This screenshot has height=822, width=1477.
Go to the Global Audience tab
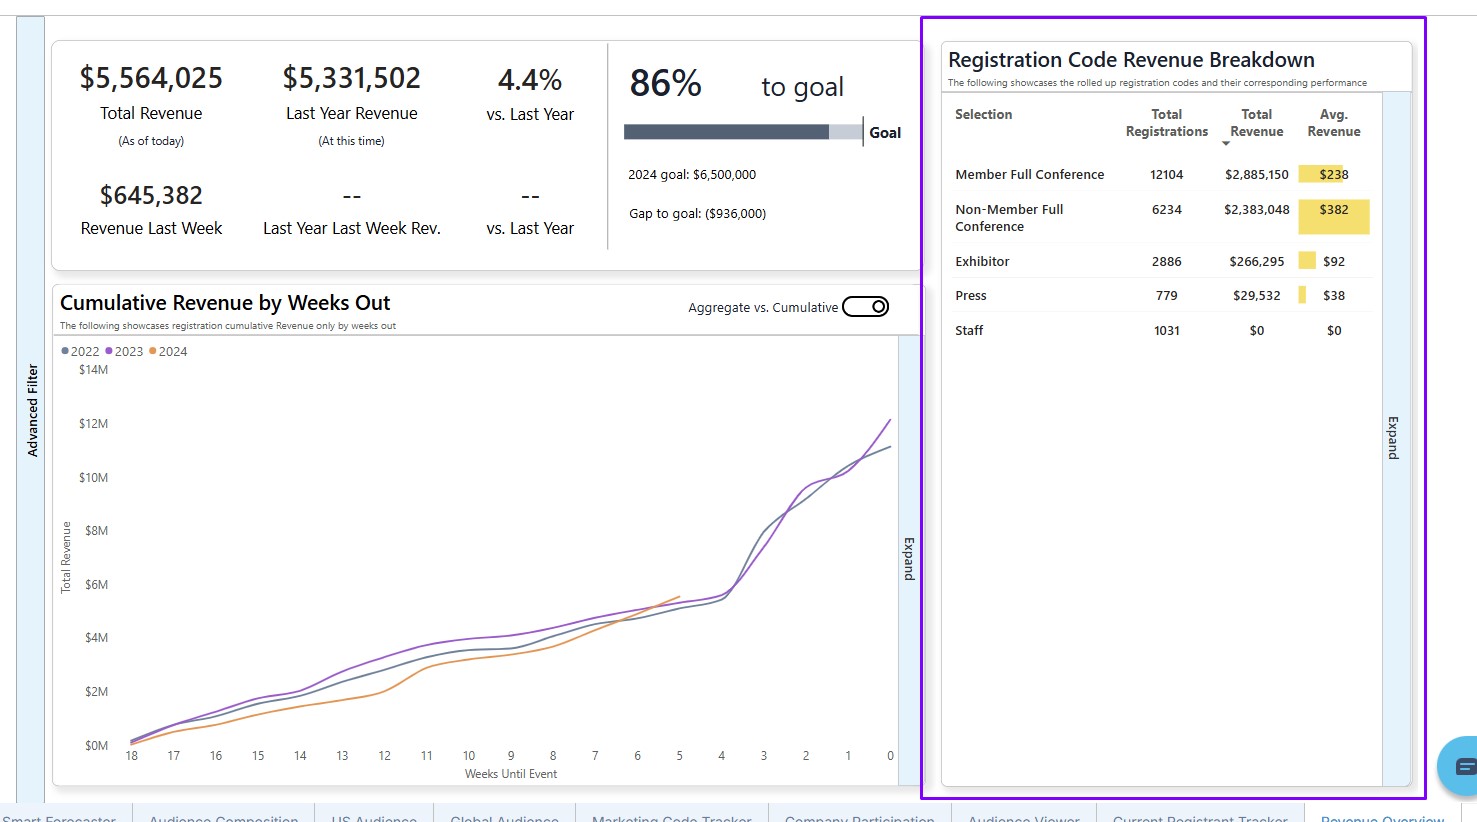pos(504,816)
